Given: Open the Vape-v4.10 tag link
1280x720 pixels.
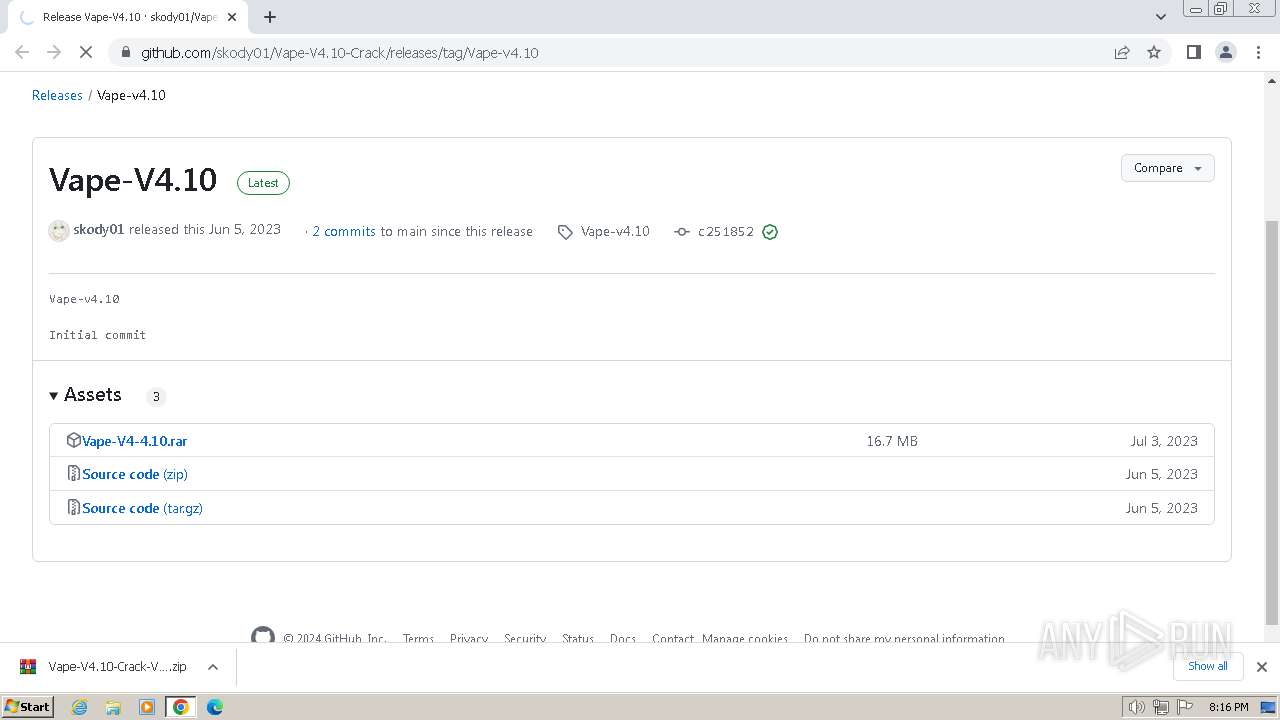Looking at the screenshot, I should (615, 231).
